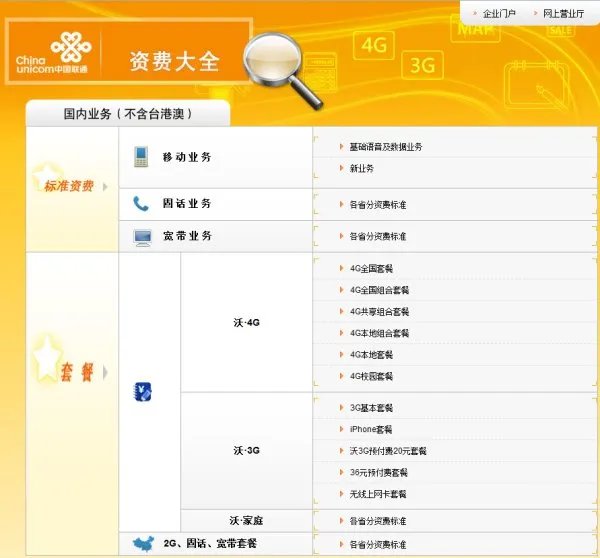Open the 36元预付费套餐 link
Image resolution: width=600 pixels, height=558 pixels.
tap(378, 473)
